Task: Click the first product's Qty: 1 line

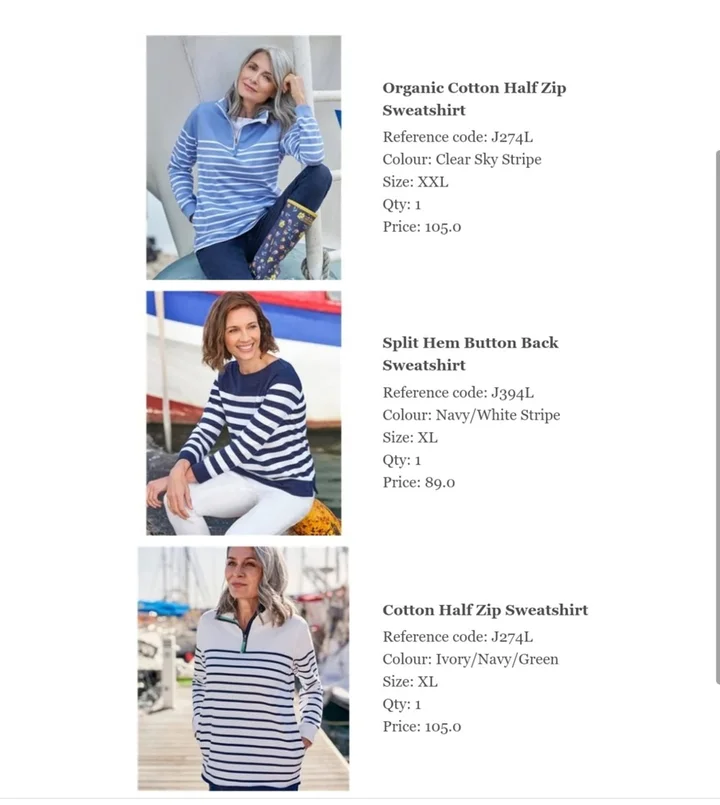Action: [x=402, y=204]
